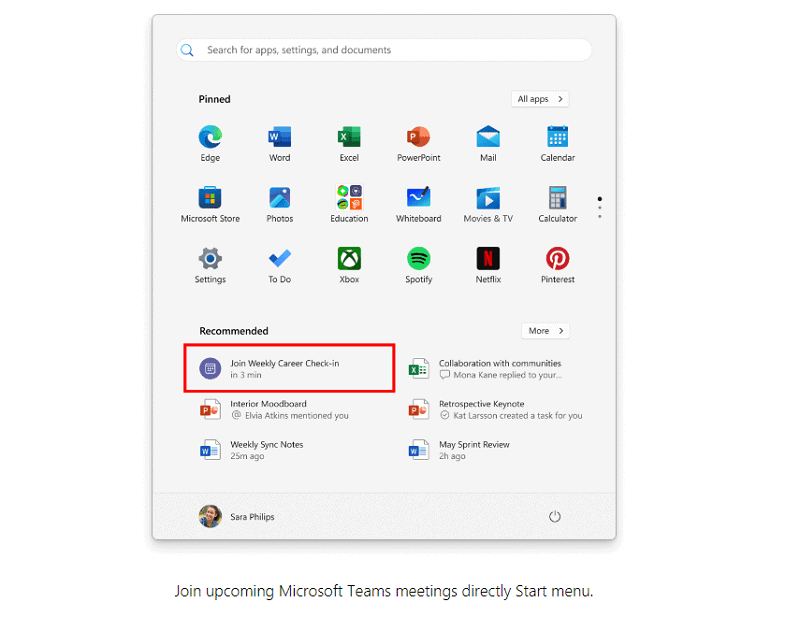Screen dimensions: 800x631
Task: Click the search magnifier icon
Action: tap(187, 50)
